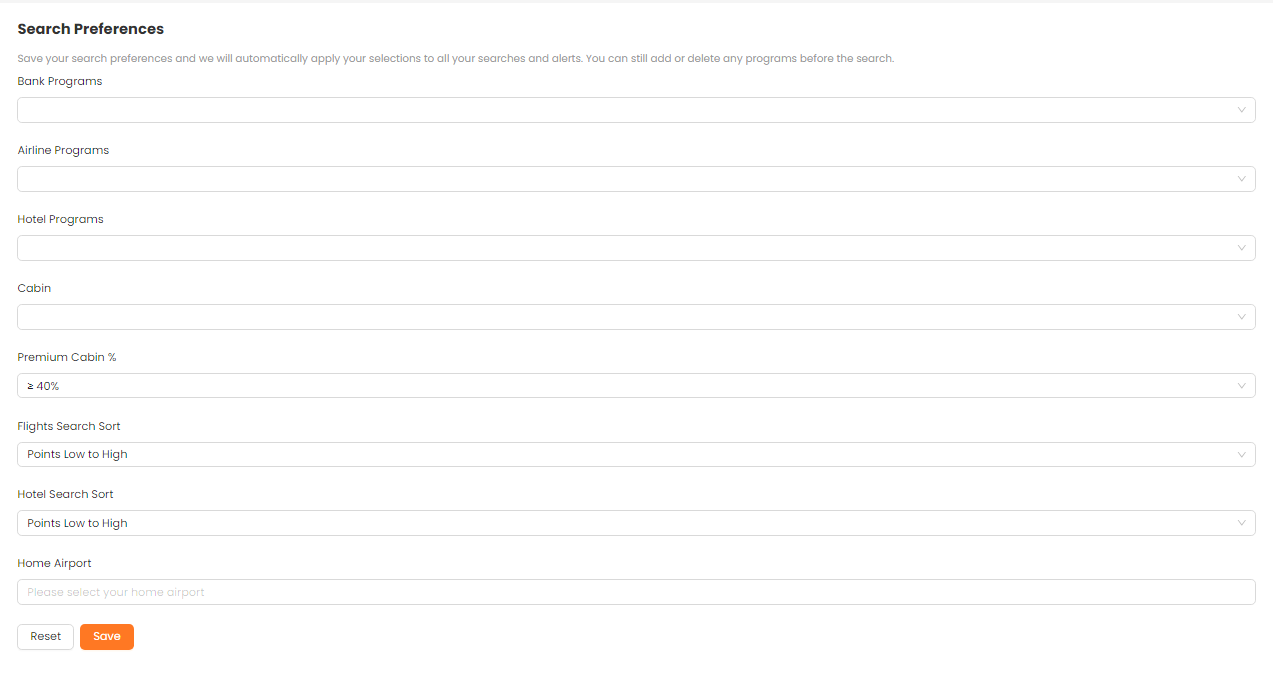Click the Reset button
Image resolution: width=1273 pixels, height=676 pixels.
(x=45, y=637)
